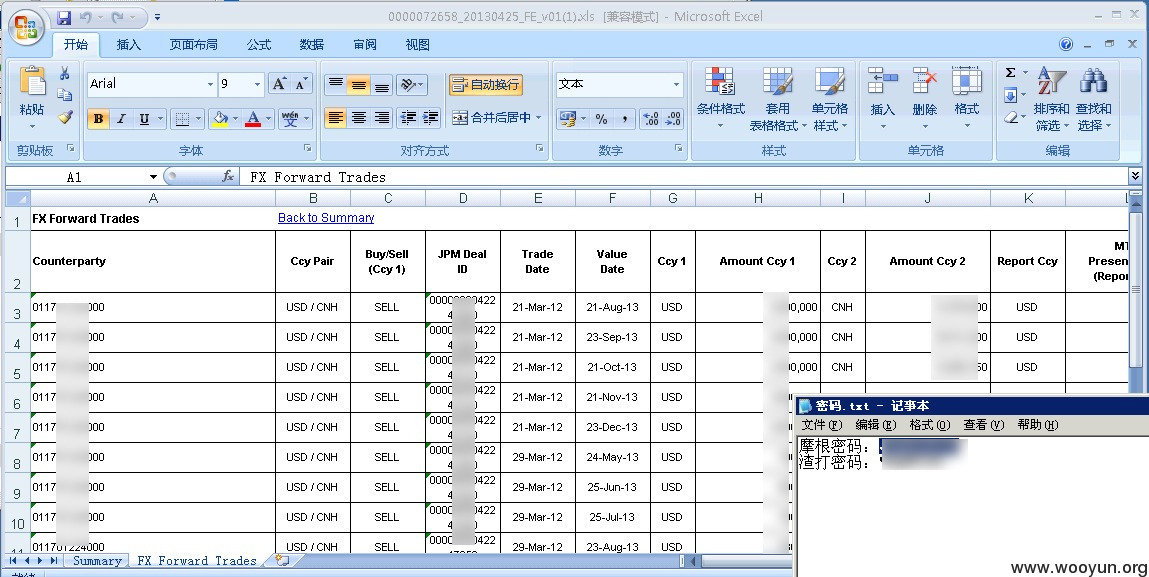The image size is (1149, 577).
Task: Open 查找和选择 find and select
Action: coord(1093,99)
